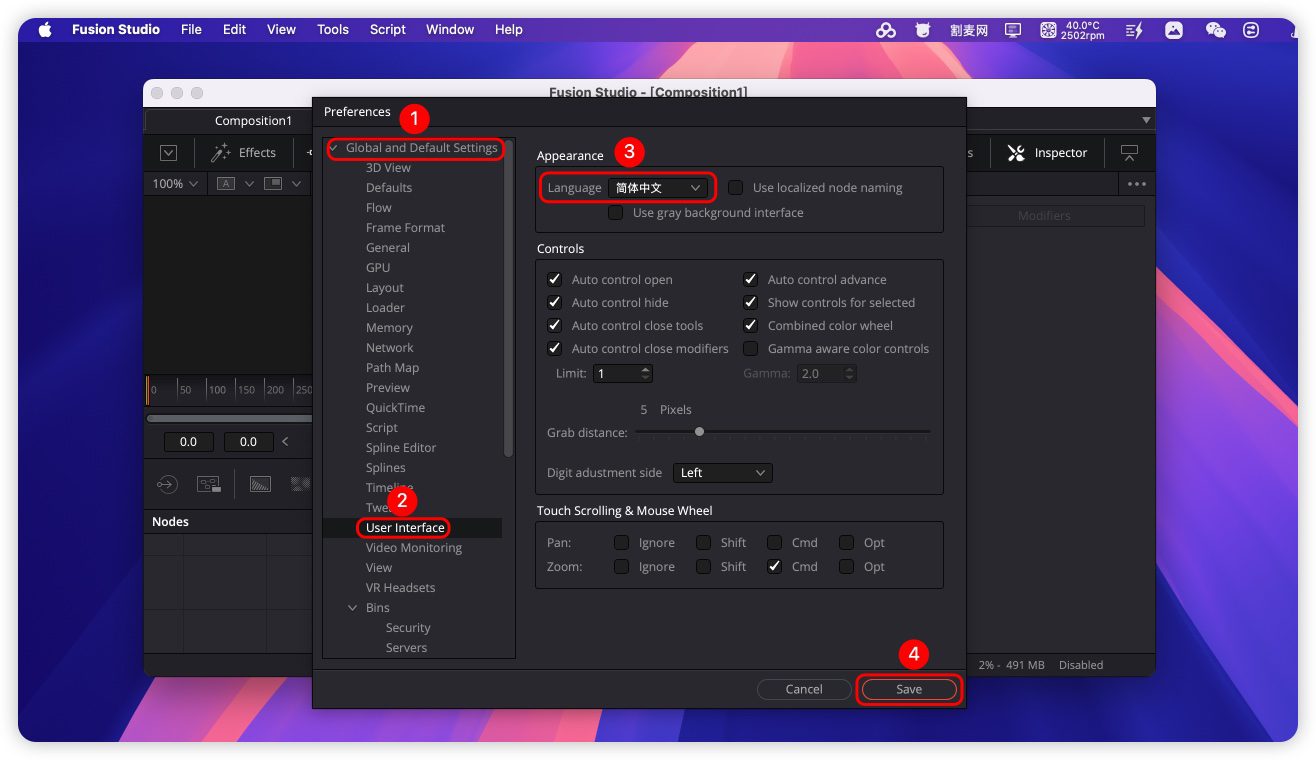This screenshot has height=760, width=1316.
Task: Uncheck Auto control hide option
Action: point(555,303)
